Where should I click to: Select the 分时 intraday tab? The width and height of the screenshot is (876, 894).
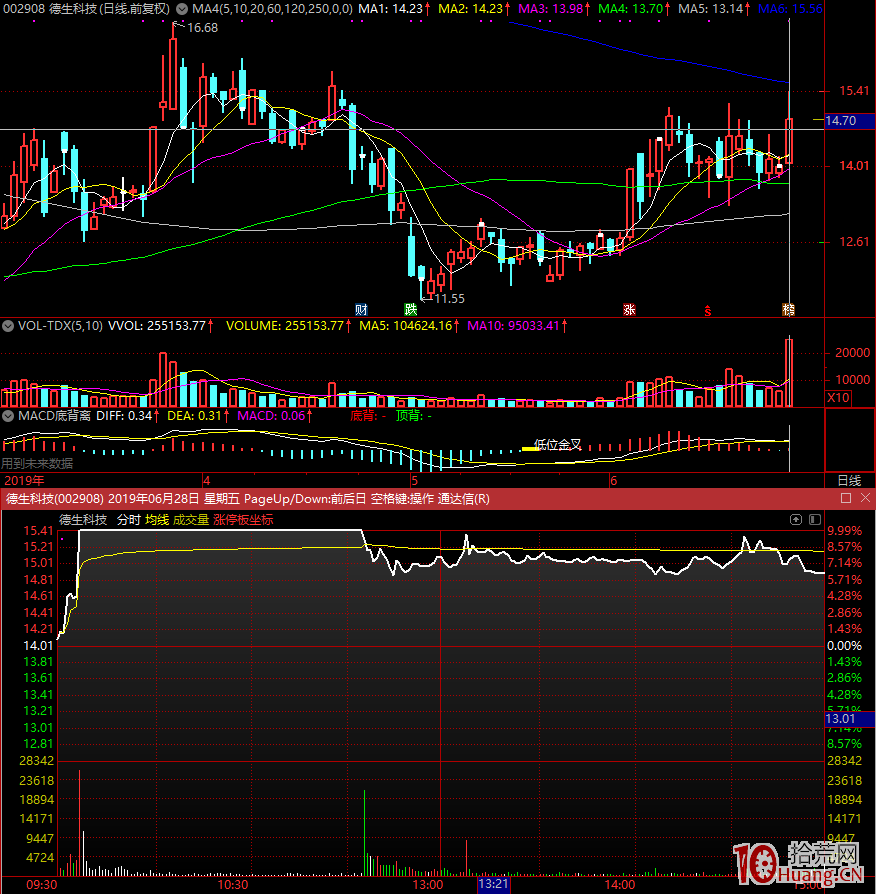(x=129, y=520)
